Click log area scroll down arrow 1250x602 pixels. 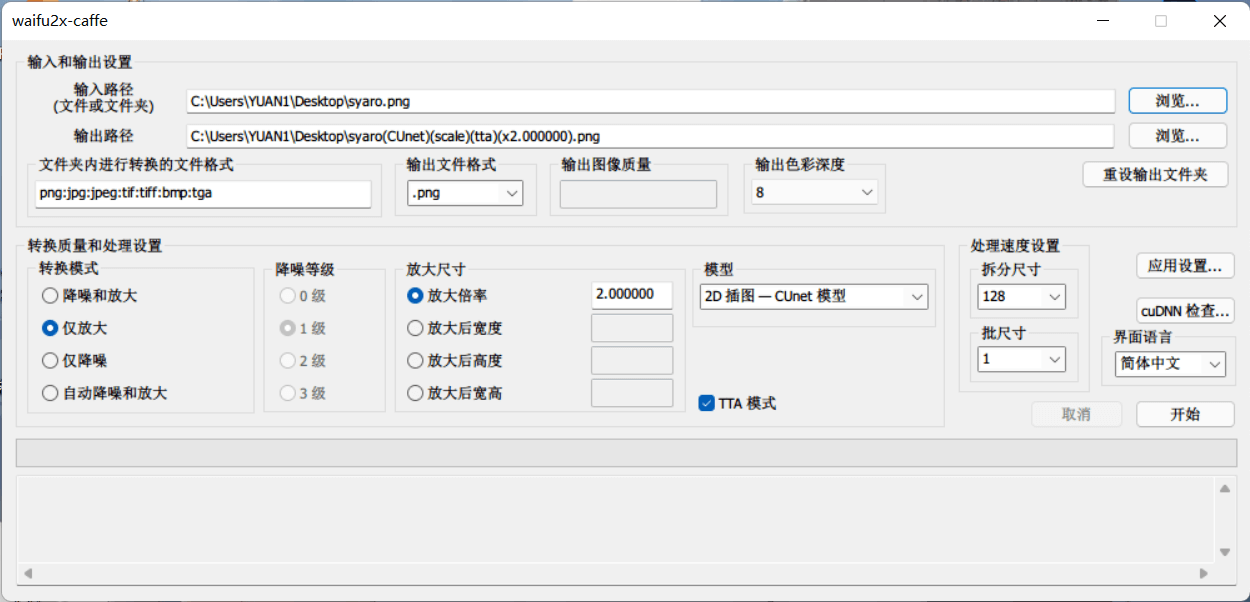click(x=1224, y=552)
